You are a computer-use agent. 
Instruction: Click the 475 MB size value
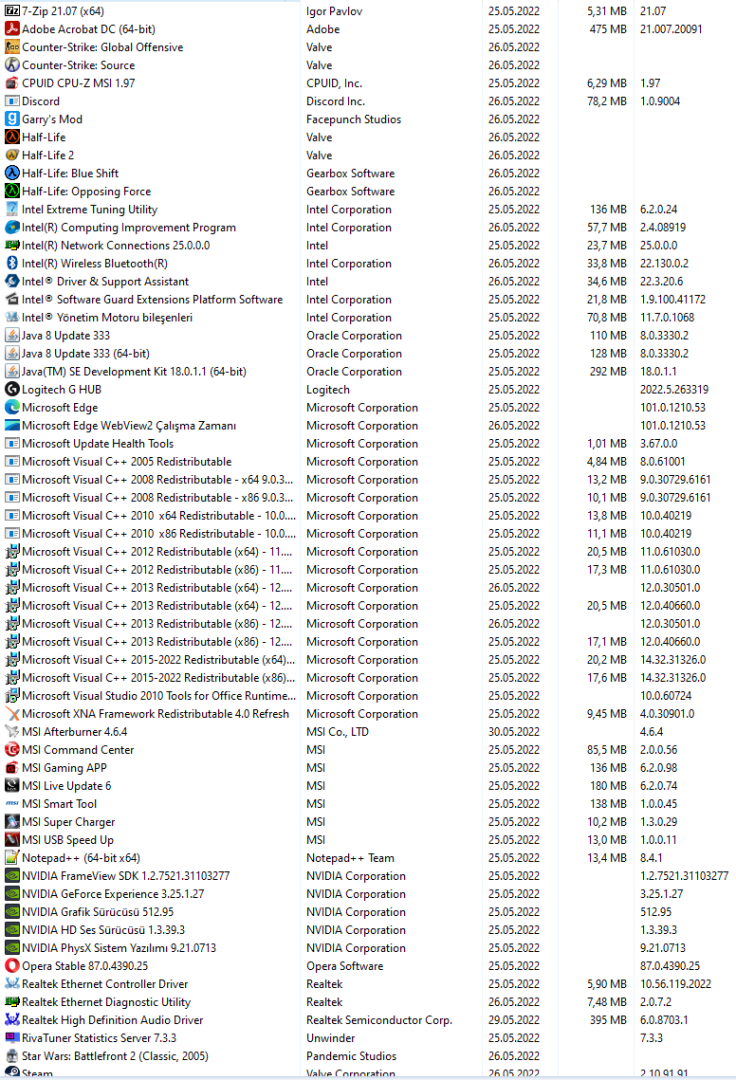608,29
